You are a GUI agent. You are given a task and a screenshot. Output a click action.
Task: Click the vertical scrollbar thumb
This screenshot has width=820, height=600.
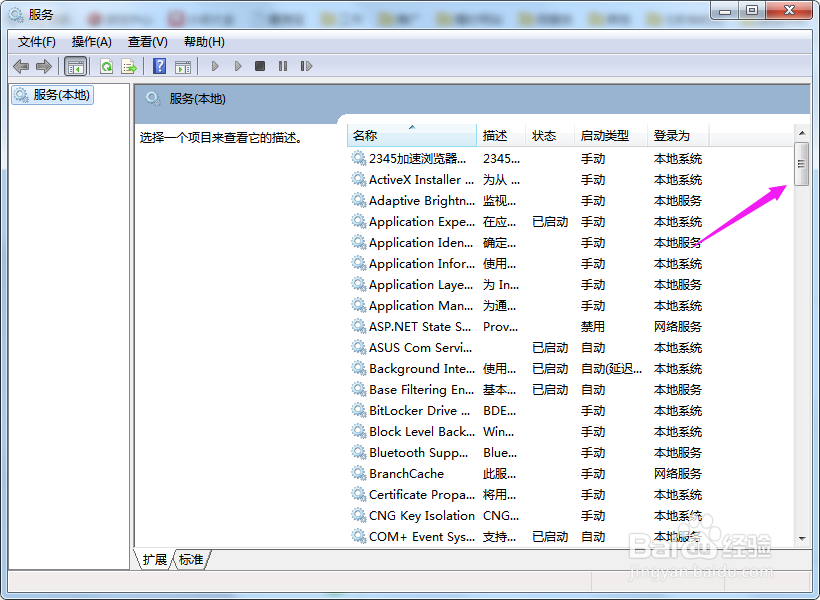point(801,165)
